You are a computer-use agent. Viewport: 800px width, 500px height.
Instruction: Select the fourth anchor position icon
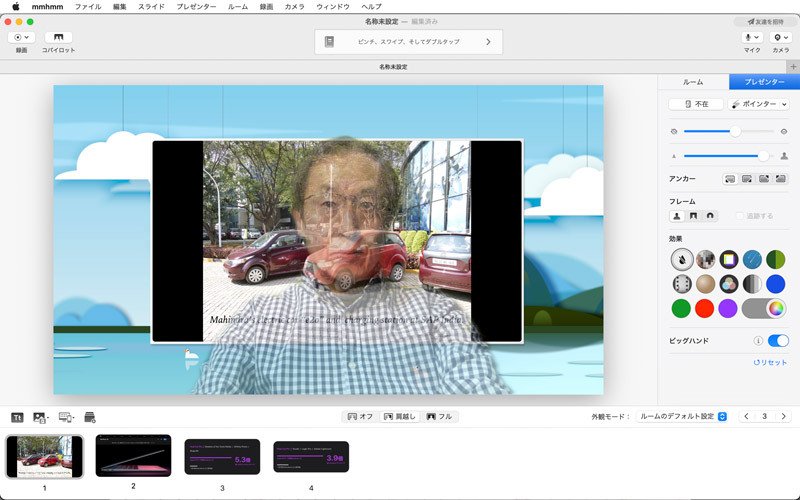click(x=781, y=179)
